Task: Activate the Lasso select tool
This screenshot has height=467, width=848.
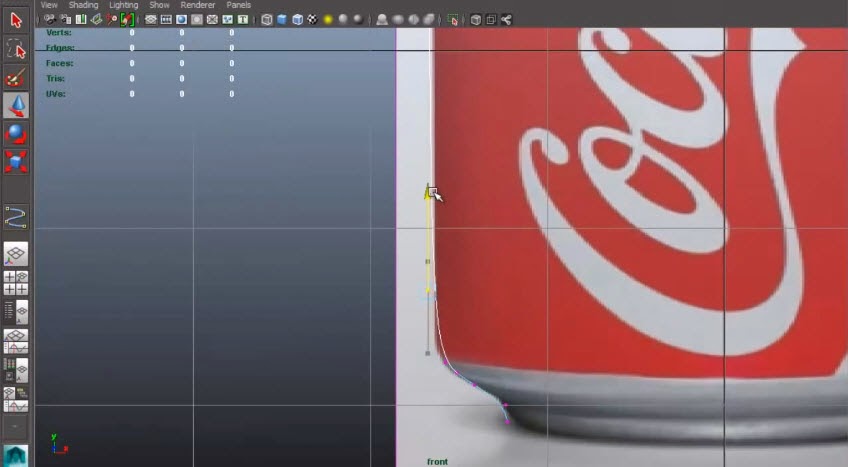Action: [x=16, y=49]
